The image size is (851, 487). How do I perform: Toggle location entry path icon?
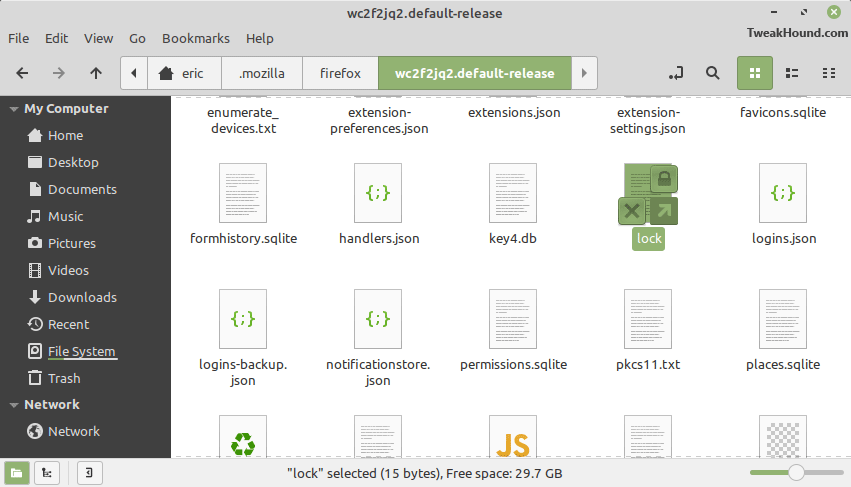point(676,73)
